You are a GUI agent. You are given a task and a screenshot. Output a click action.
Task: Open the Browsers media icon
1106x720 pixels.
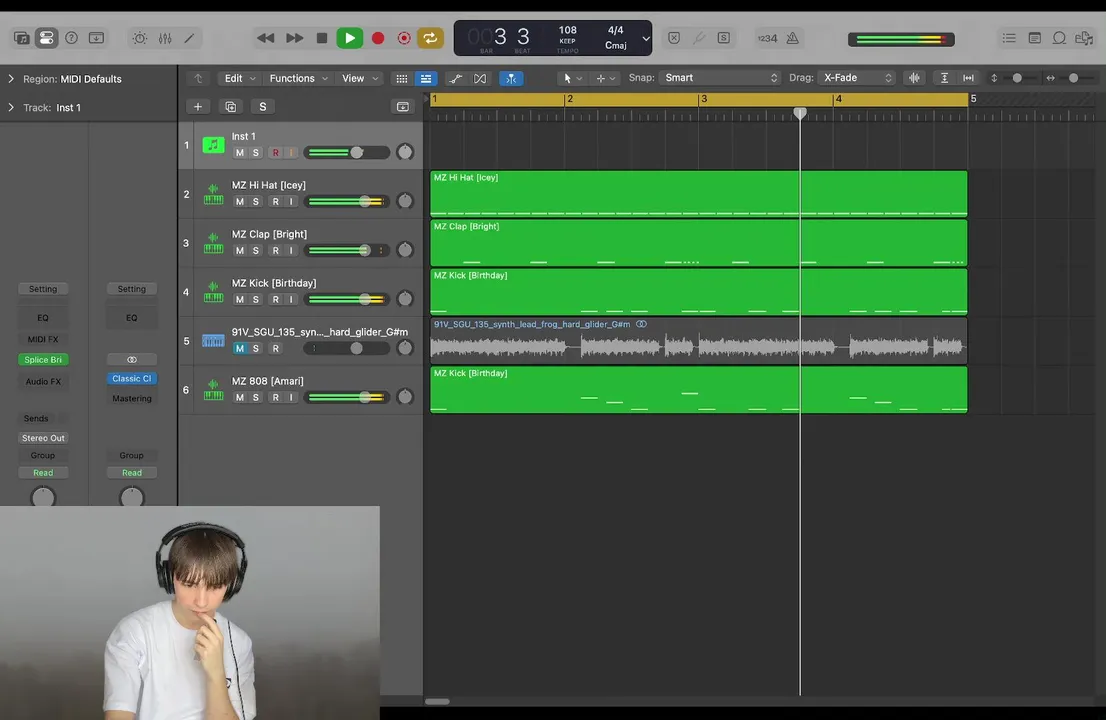(x=1084, y=38)
